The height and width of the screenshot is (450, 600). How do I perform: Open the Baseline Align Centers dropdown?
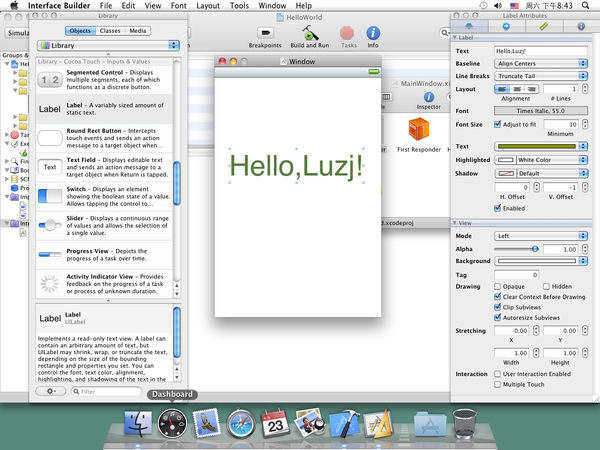point(541,63)
